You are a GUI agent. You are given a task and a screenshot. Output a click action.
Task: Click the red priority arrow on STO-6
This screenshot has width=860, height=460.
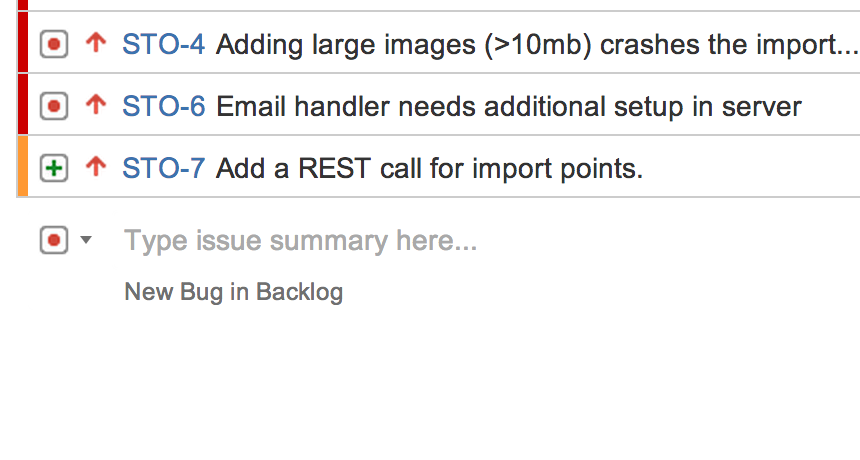[x=96, y=105]
